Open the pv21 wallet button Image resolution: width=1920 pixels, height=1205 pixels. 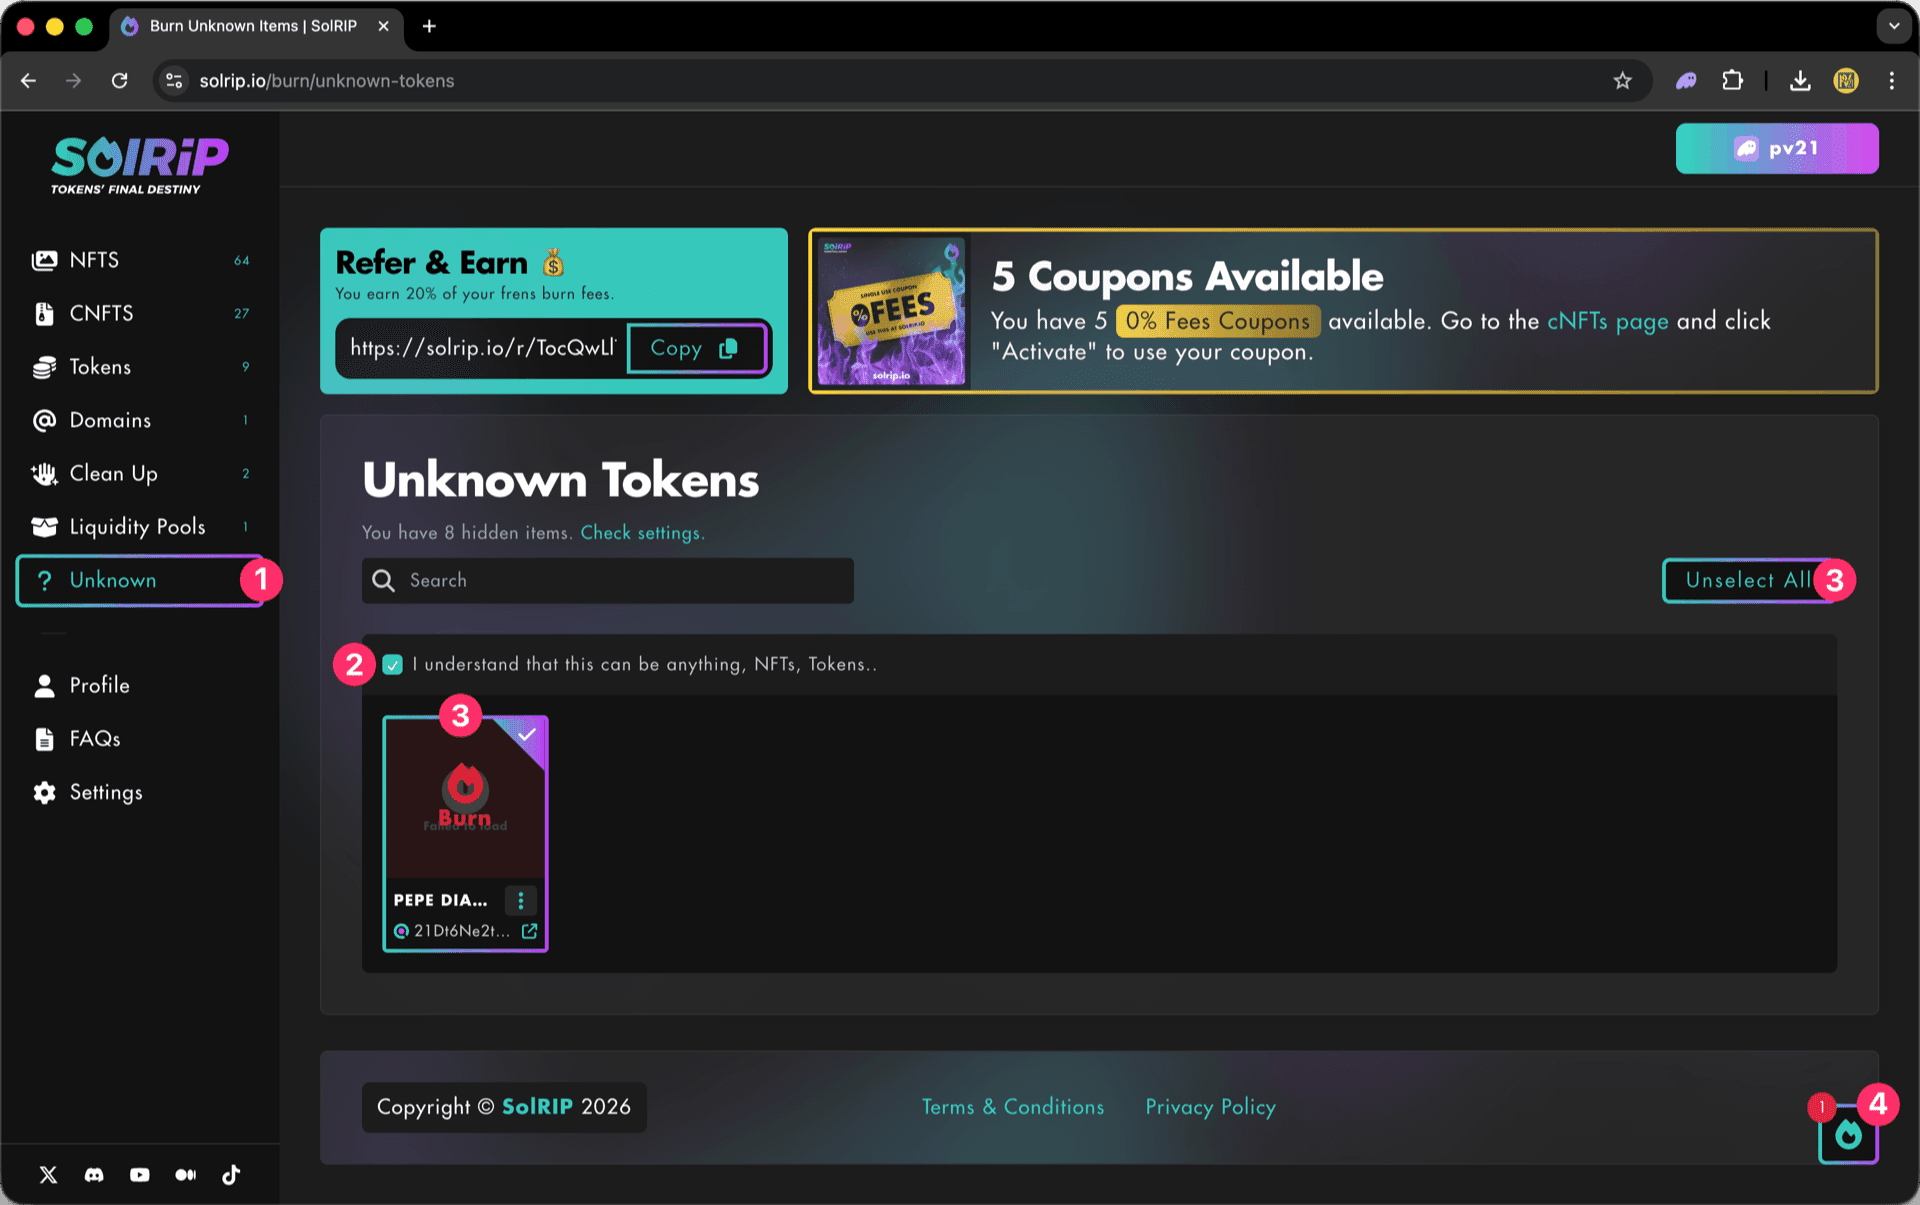[x=1777, y=148]
